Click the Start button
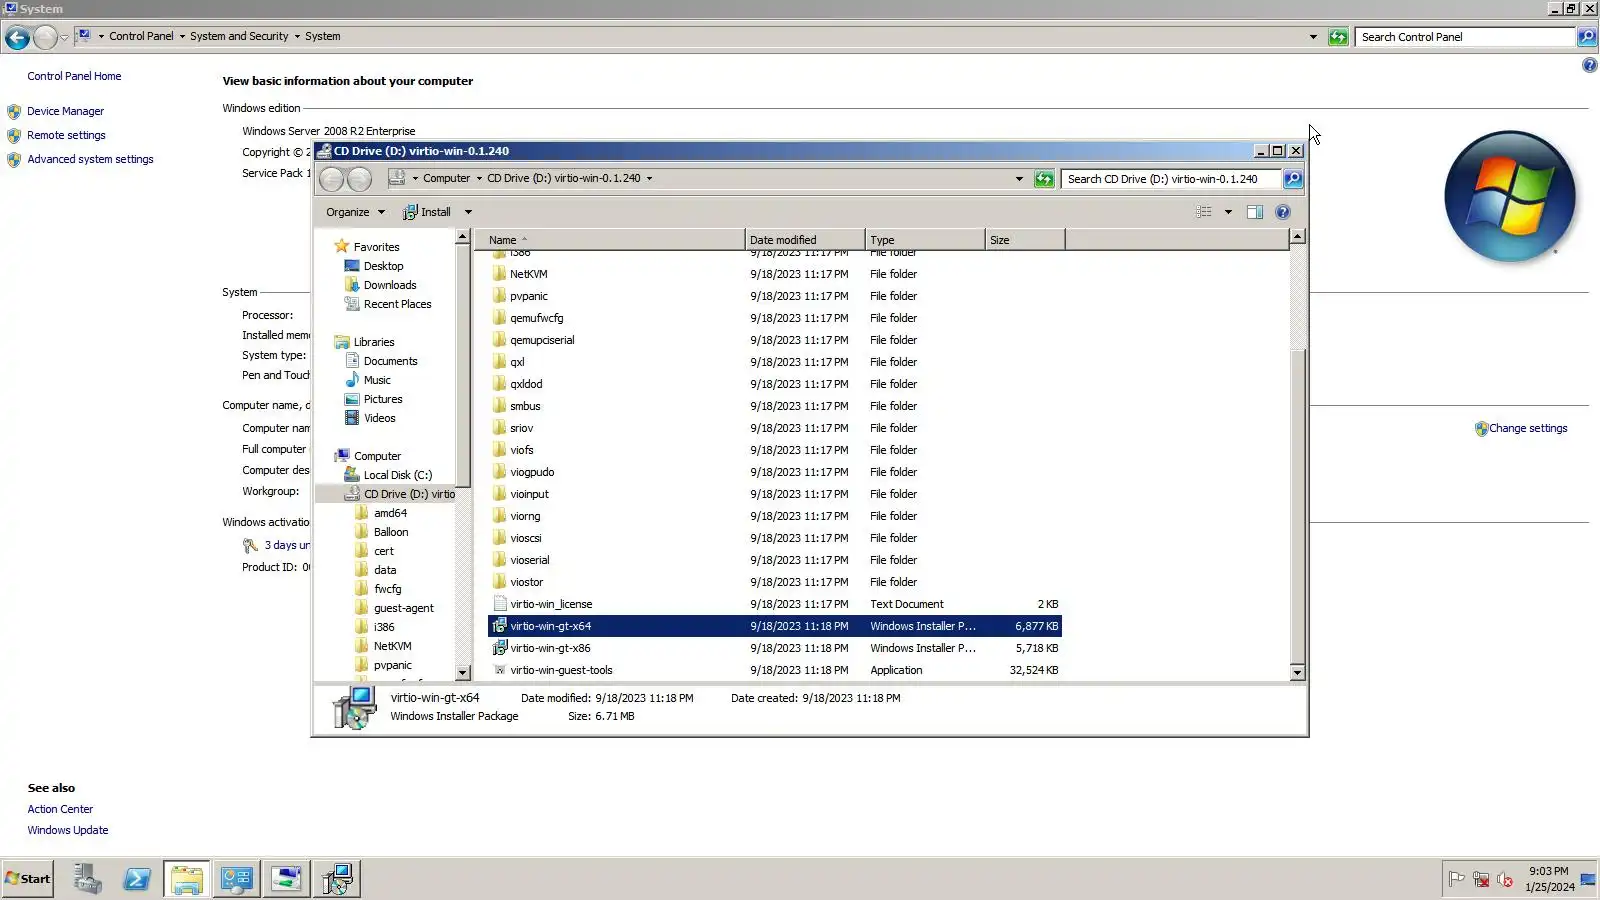The image size is (1600, 900). [x=27, y=879]
